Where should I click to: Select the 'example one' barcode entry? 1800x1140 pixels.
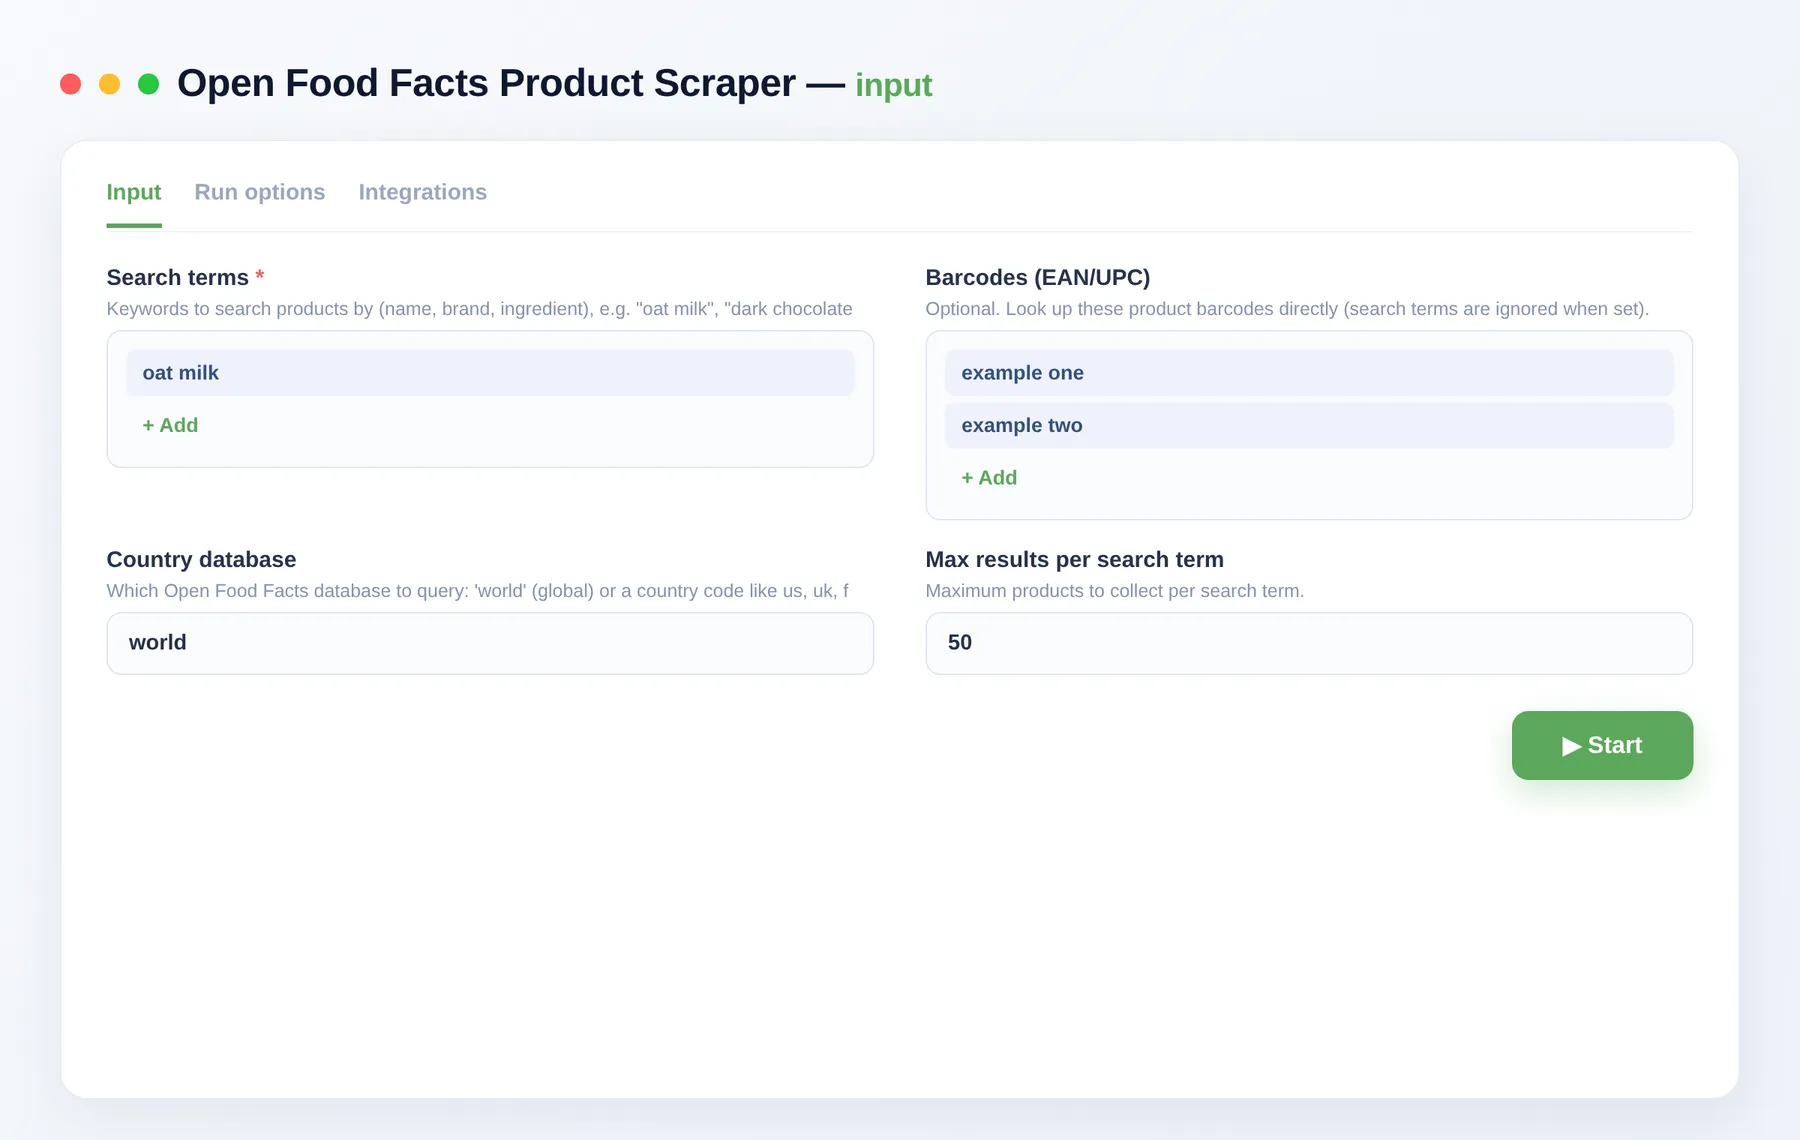coord(1309,373)
